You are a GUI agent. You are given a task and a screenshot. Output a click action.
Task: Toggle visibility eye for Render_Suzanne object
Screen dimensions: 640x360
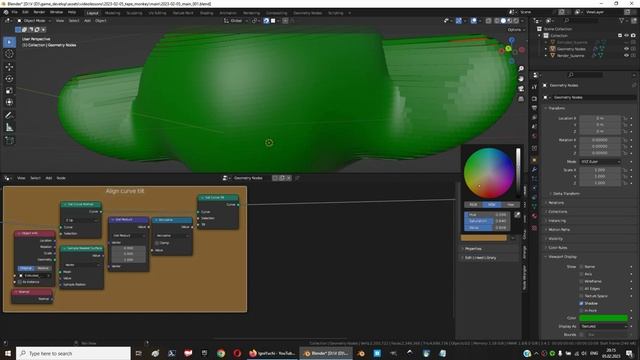coord(626,55)
